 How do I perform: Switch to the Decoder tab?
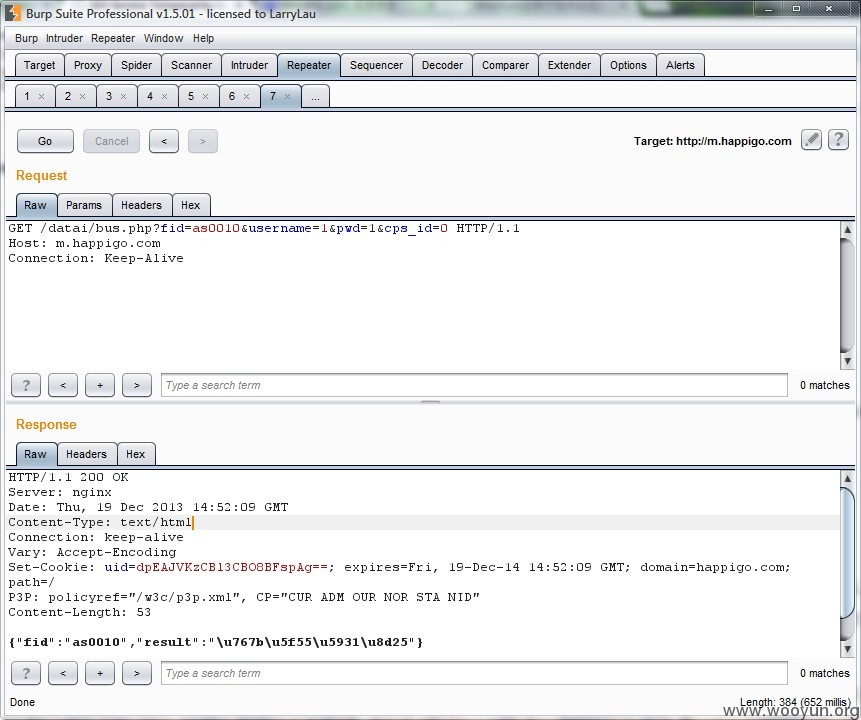coord(442,65)
